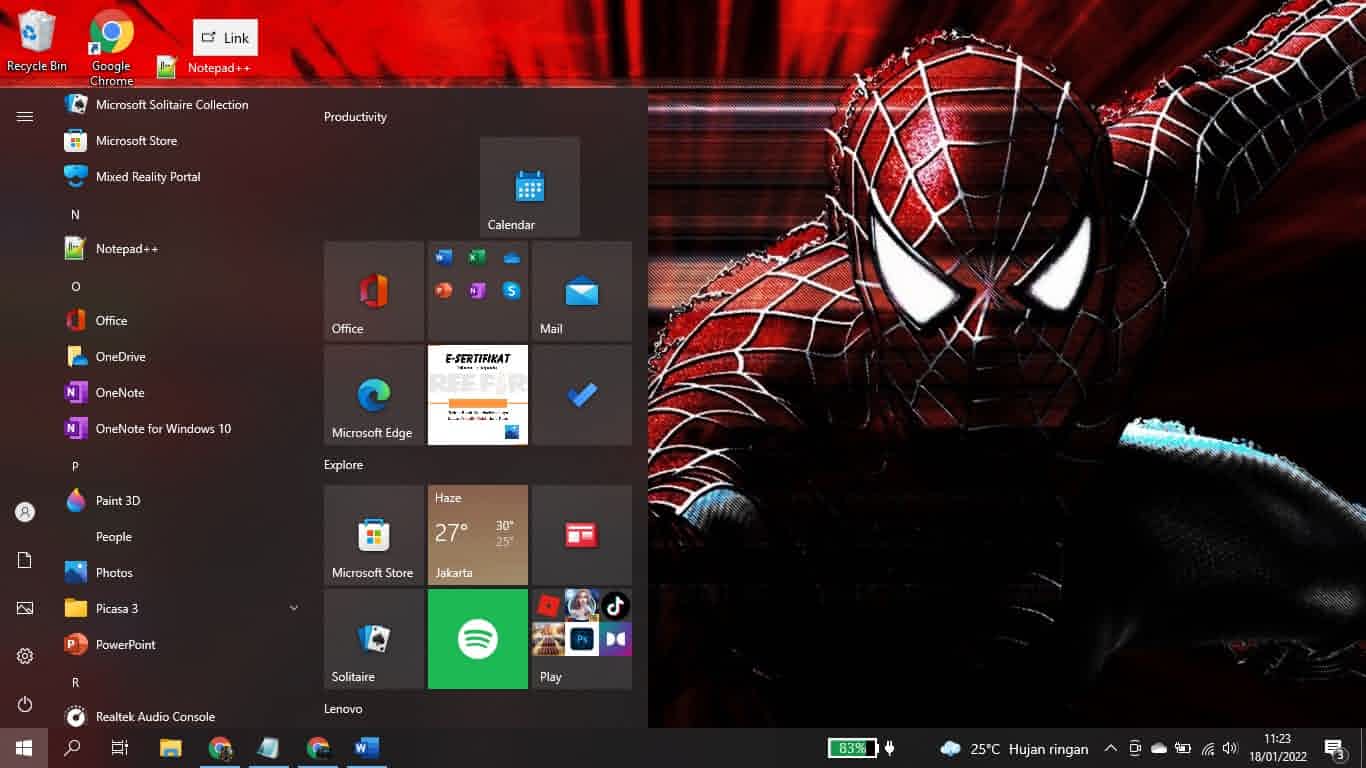Screen dimensions: 1366x768
Task: Open File Explorer from the taskbar
Action: [171, 748]
